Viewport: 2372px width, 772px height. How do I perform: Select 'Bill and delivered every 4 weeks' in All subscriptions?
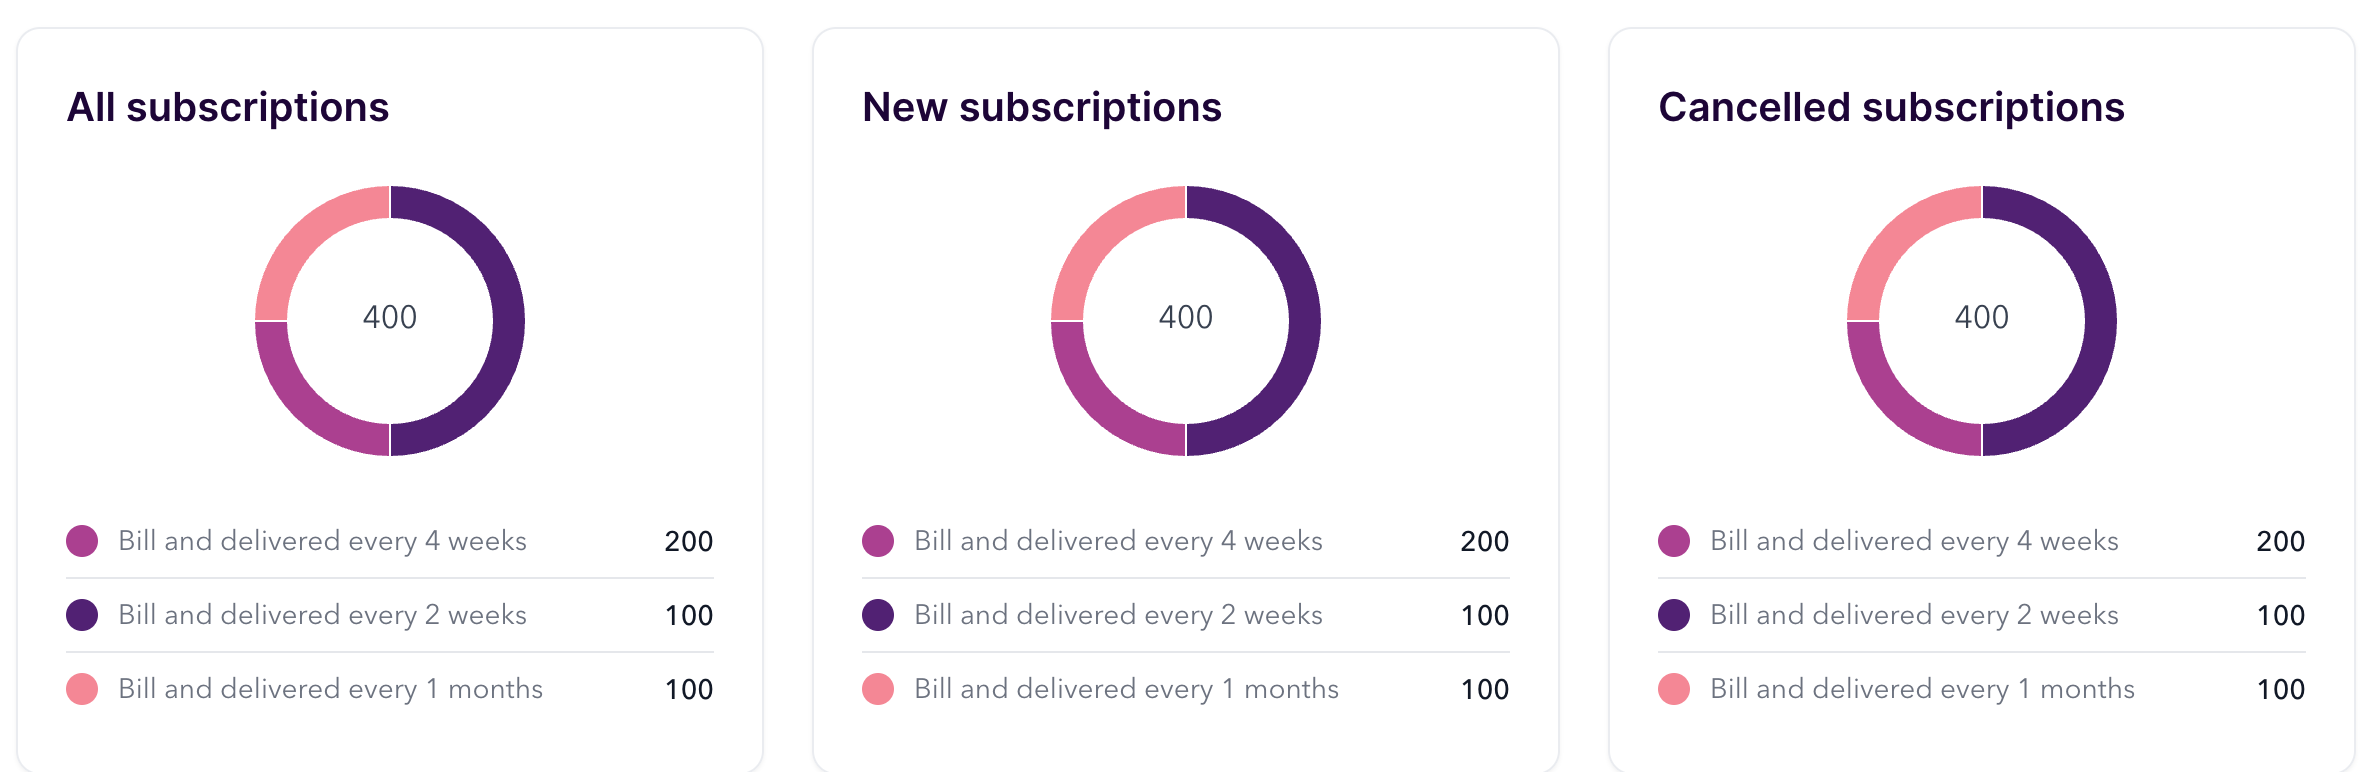point(322,541)
